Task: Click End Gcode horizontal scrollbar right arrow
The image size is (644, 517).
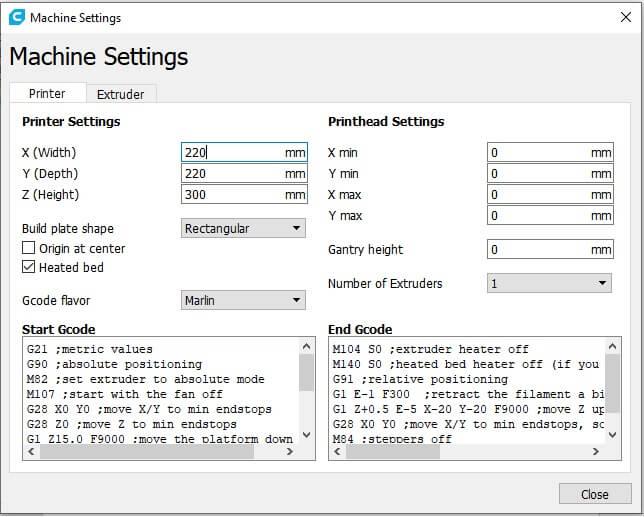Action: [597, 452]
